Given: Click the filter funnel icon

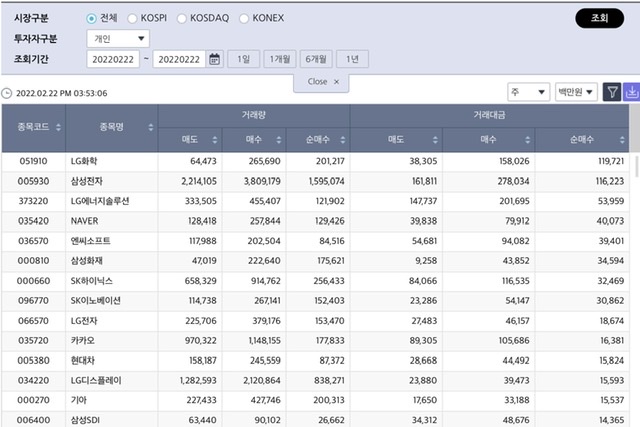Looking at the screenshot, I should pos(612,92).
